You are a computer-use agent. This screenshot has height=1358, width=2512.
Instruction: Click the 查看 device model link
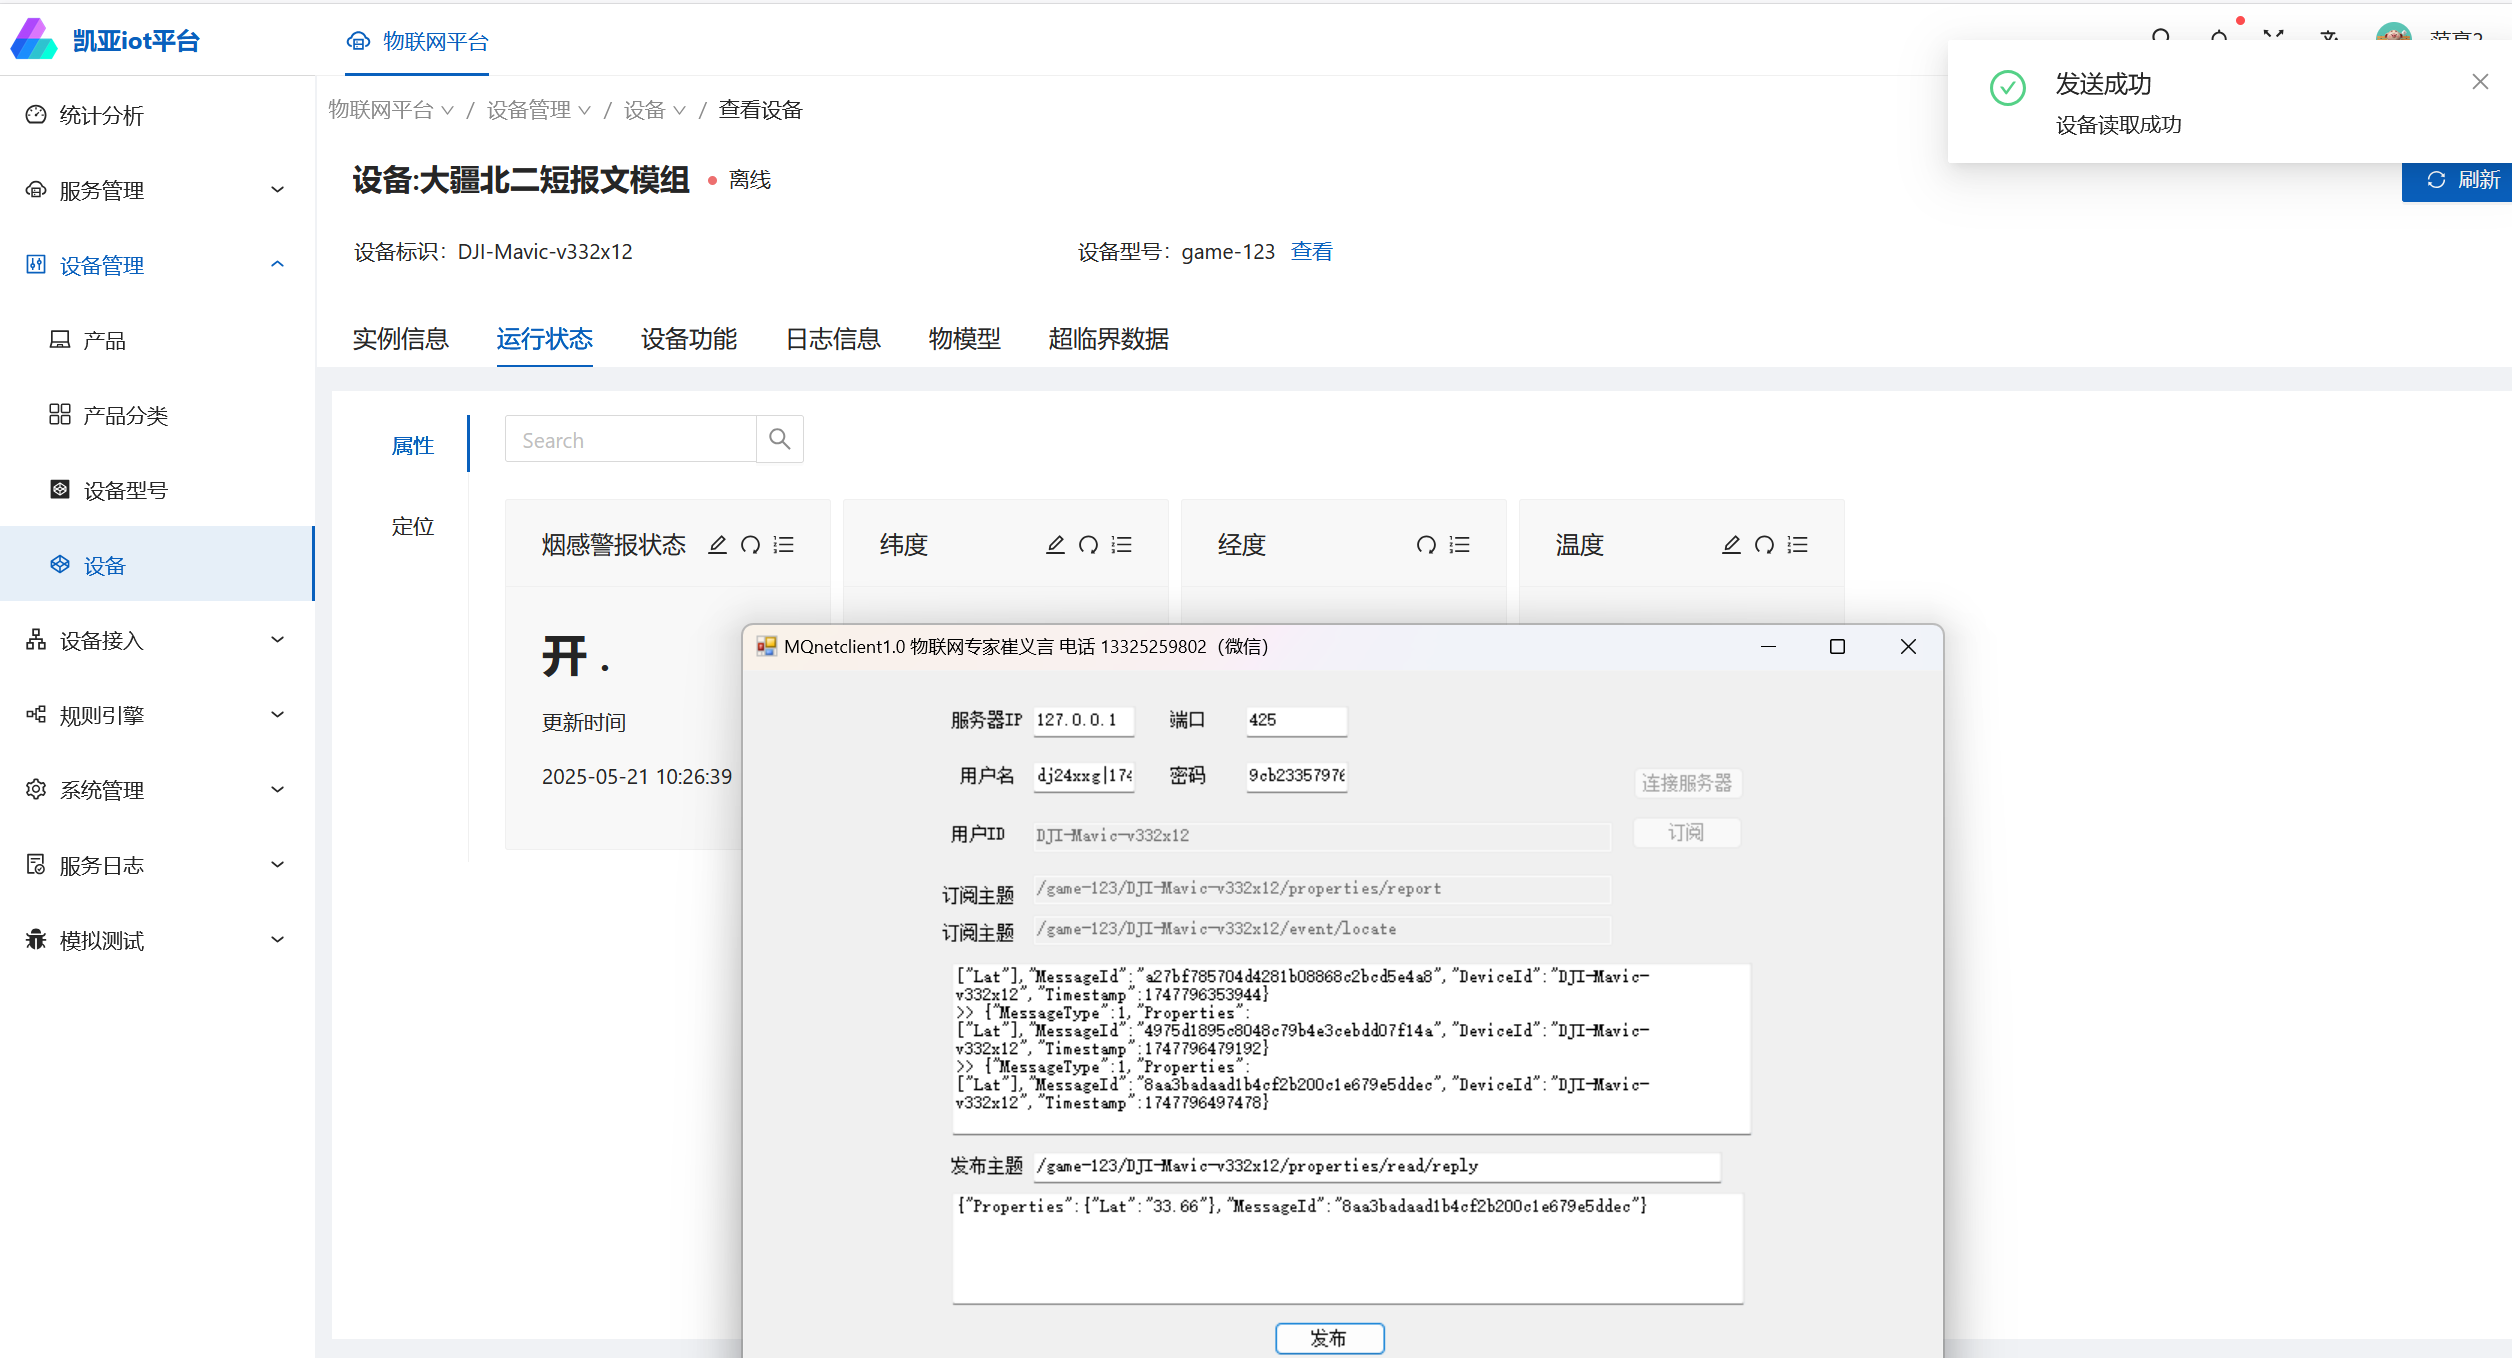tap(1311, 252)
